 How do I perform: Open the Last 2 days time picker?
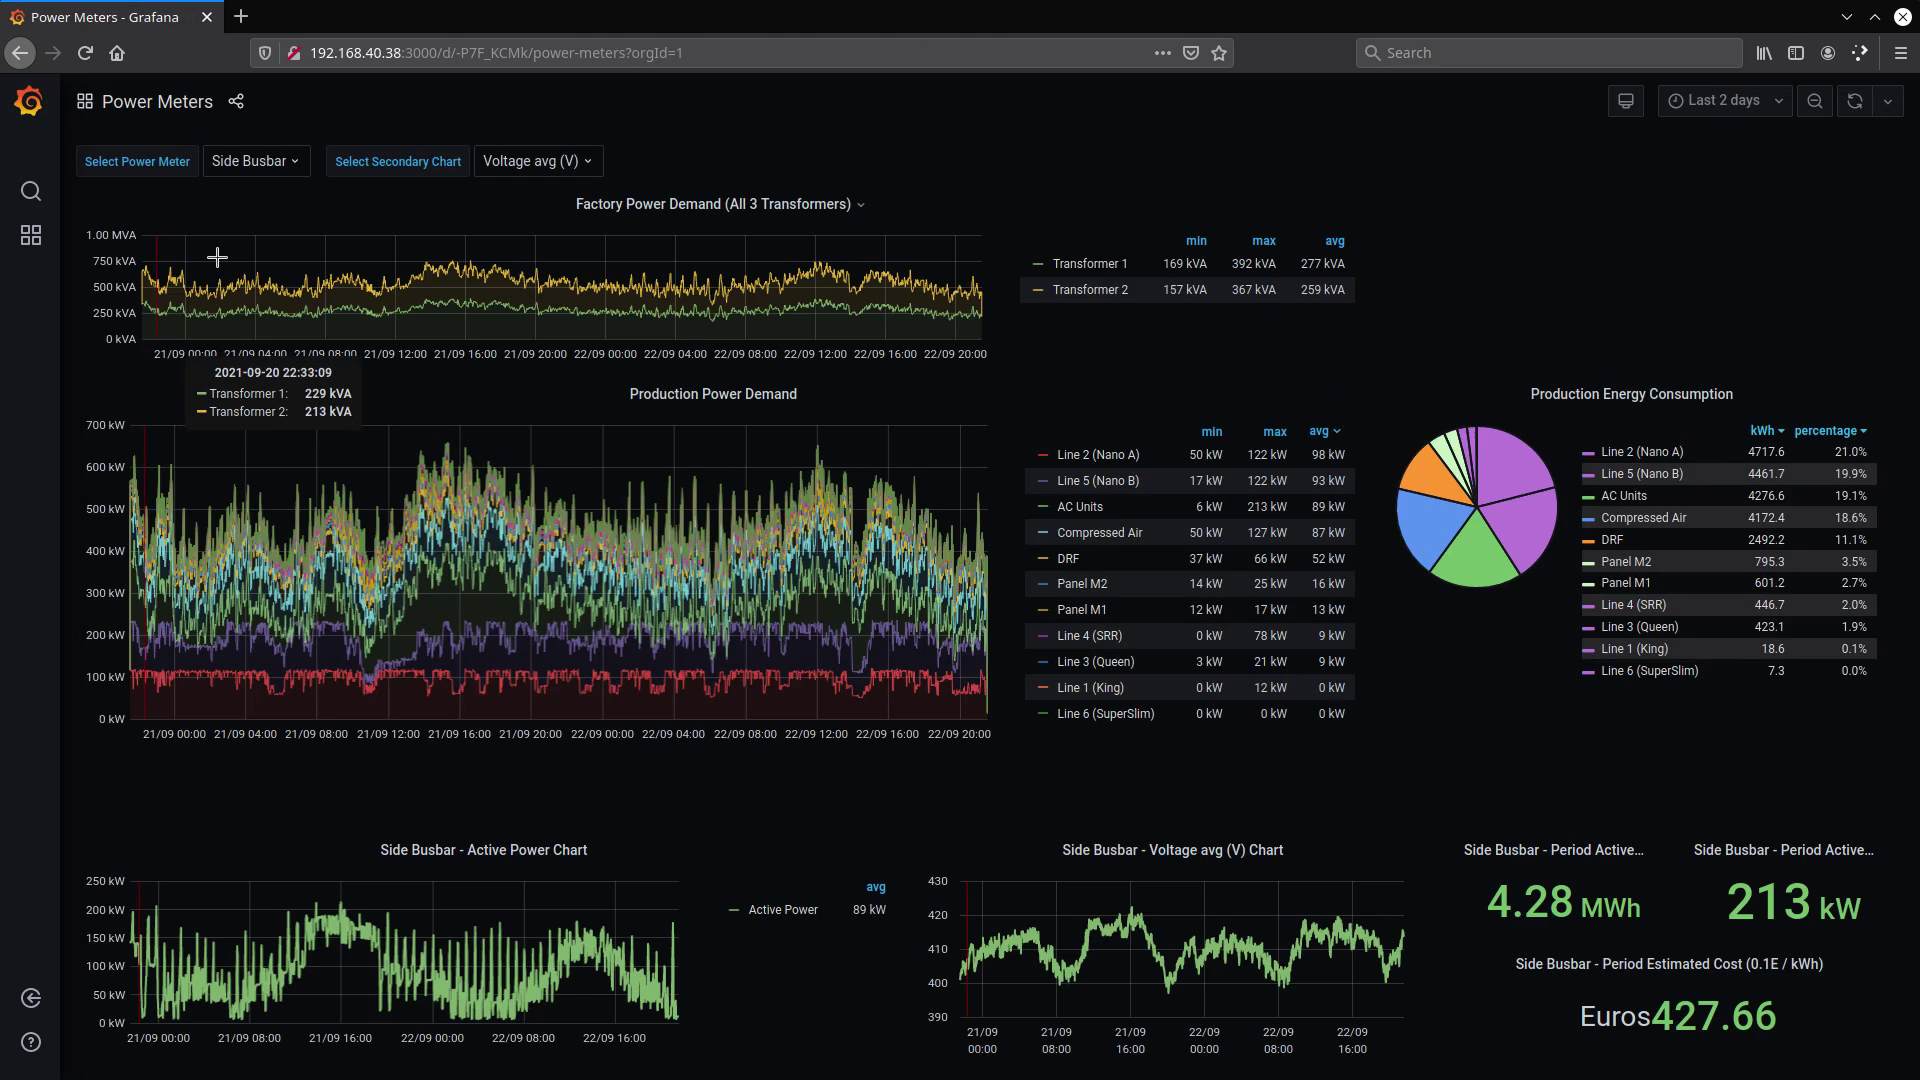[1725, 101]
